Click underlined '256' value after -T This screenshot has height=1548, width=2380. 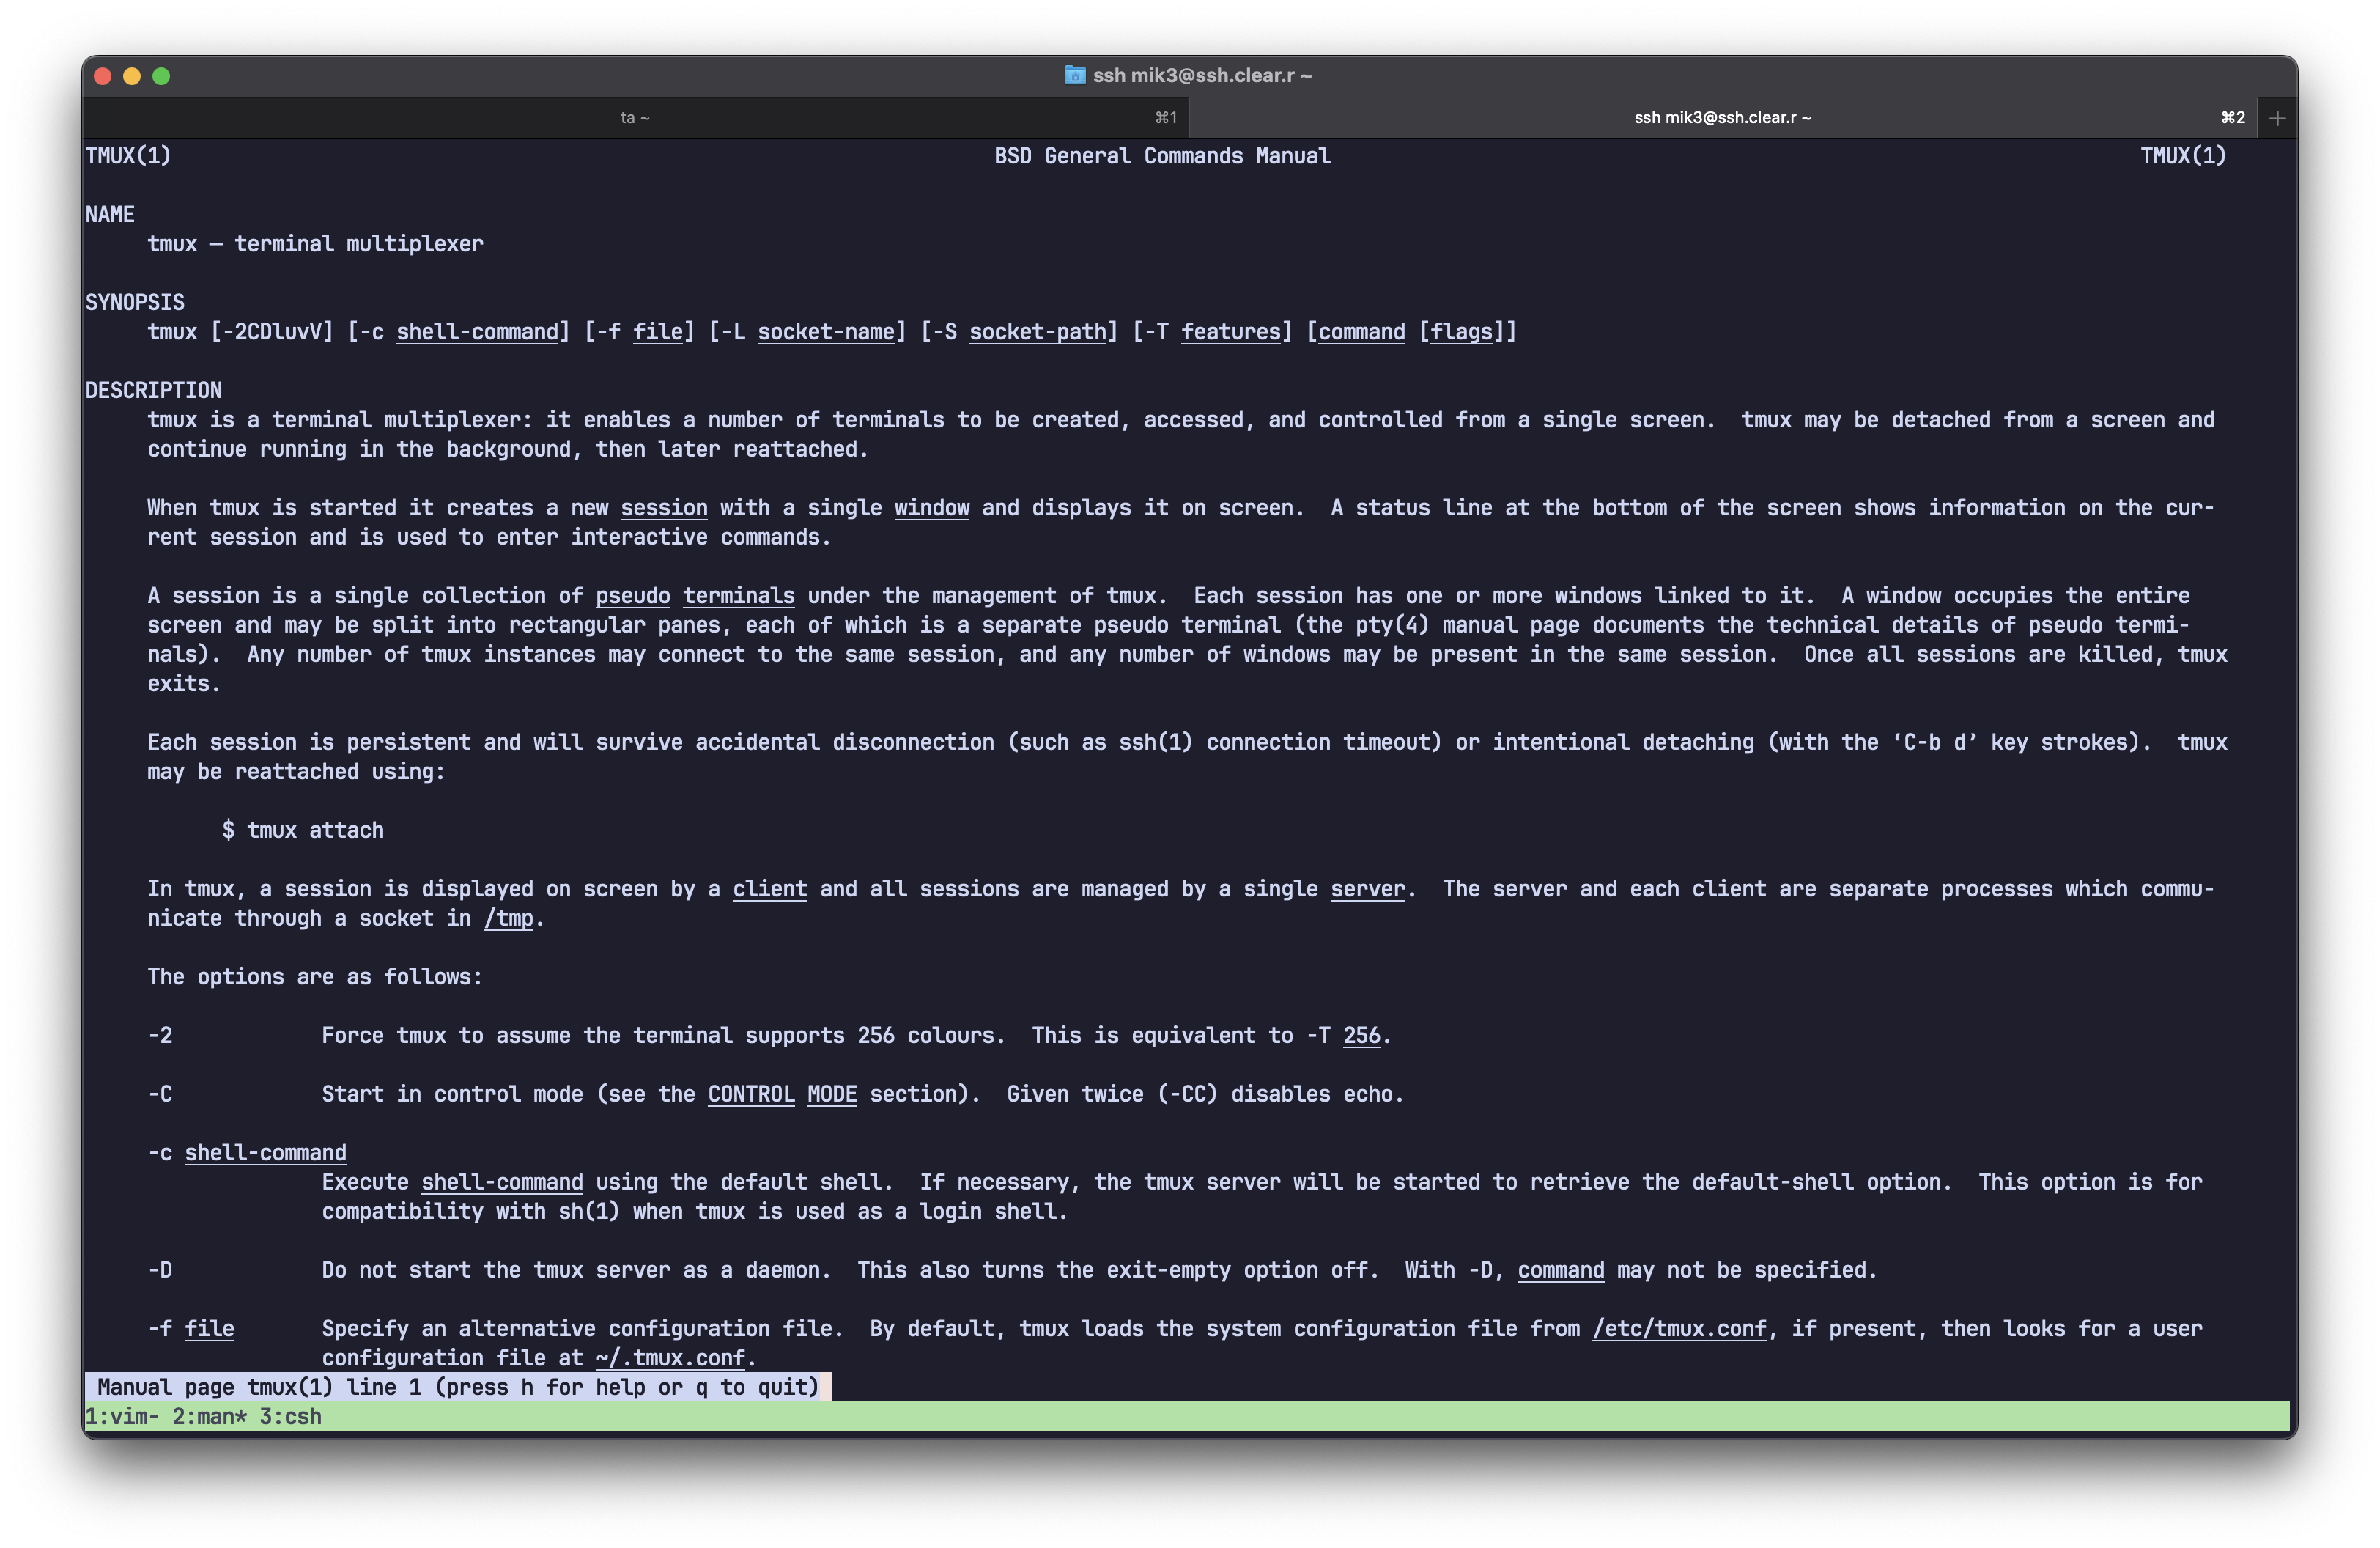coord(1361,1036)
